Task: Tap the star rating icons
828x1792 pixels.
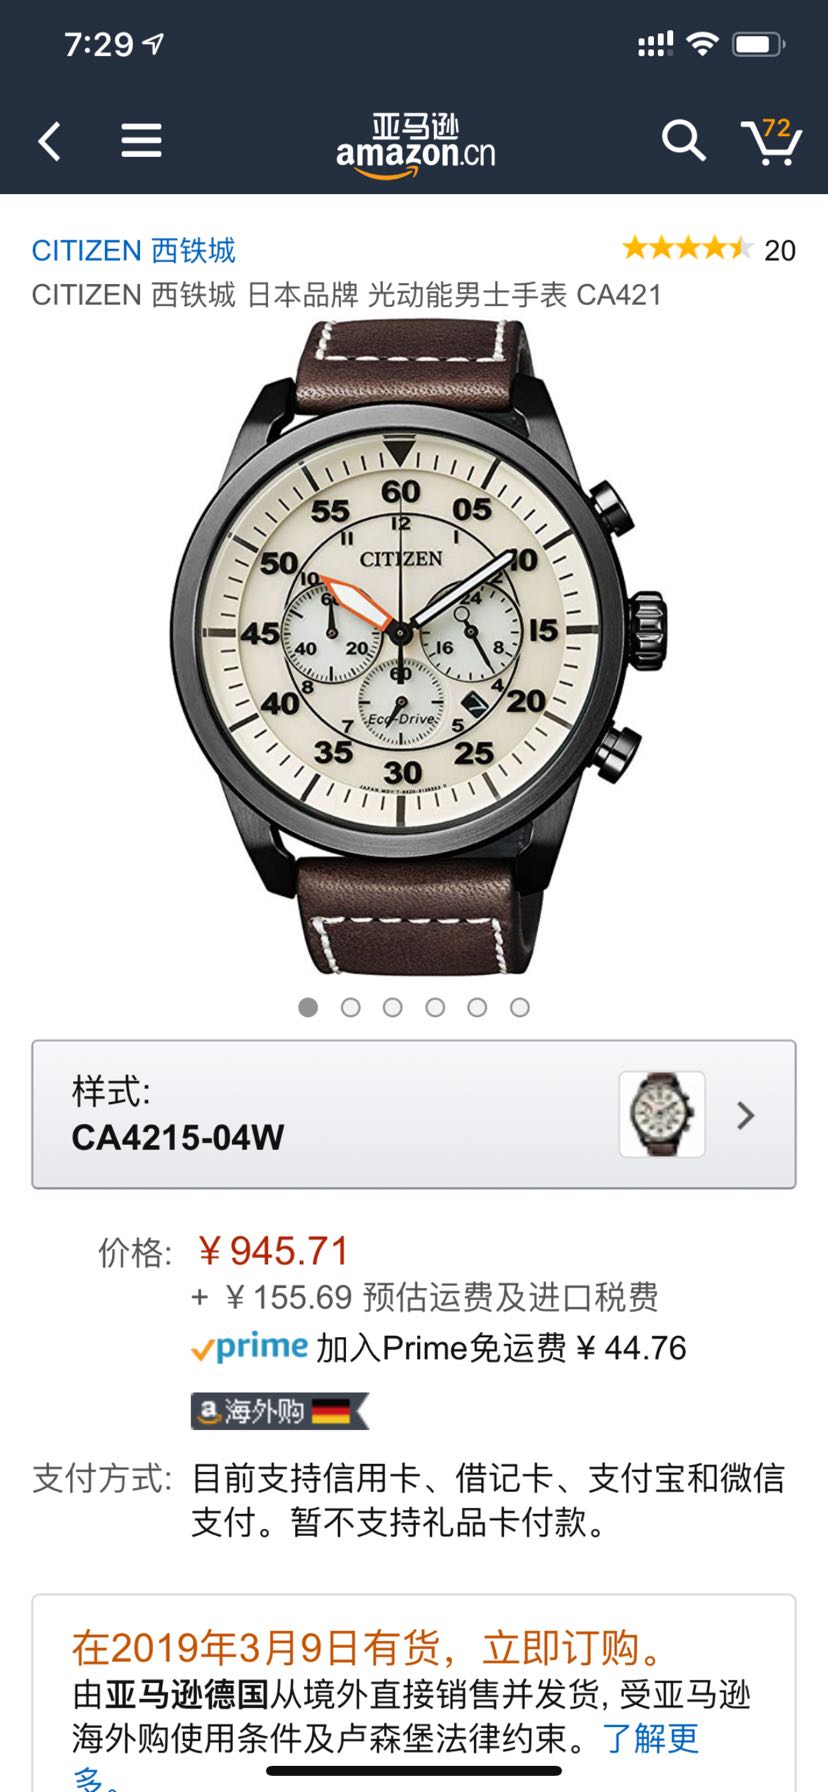Action: [686, 249]
